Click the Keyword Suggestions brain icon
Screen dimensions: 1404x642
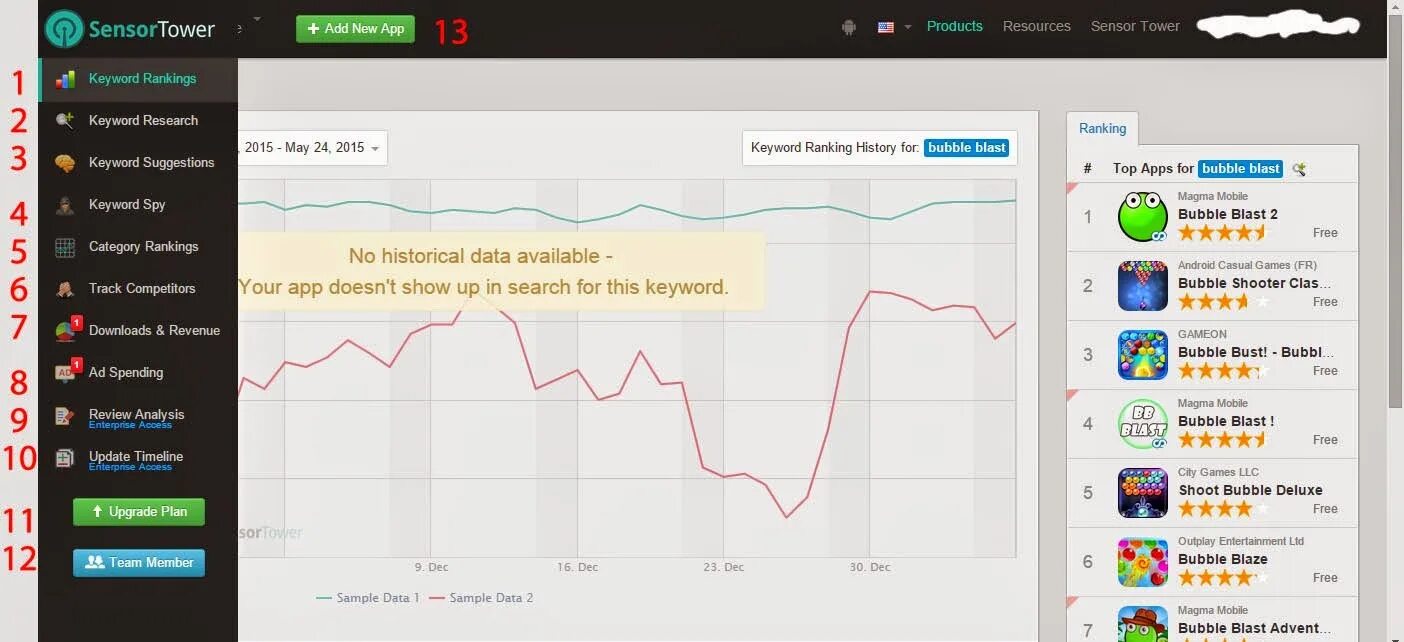pos(65,163)
